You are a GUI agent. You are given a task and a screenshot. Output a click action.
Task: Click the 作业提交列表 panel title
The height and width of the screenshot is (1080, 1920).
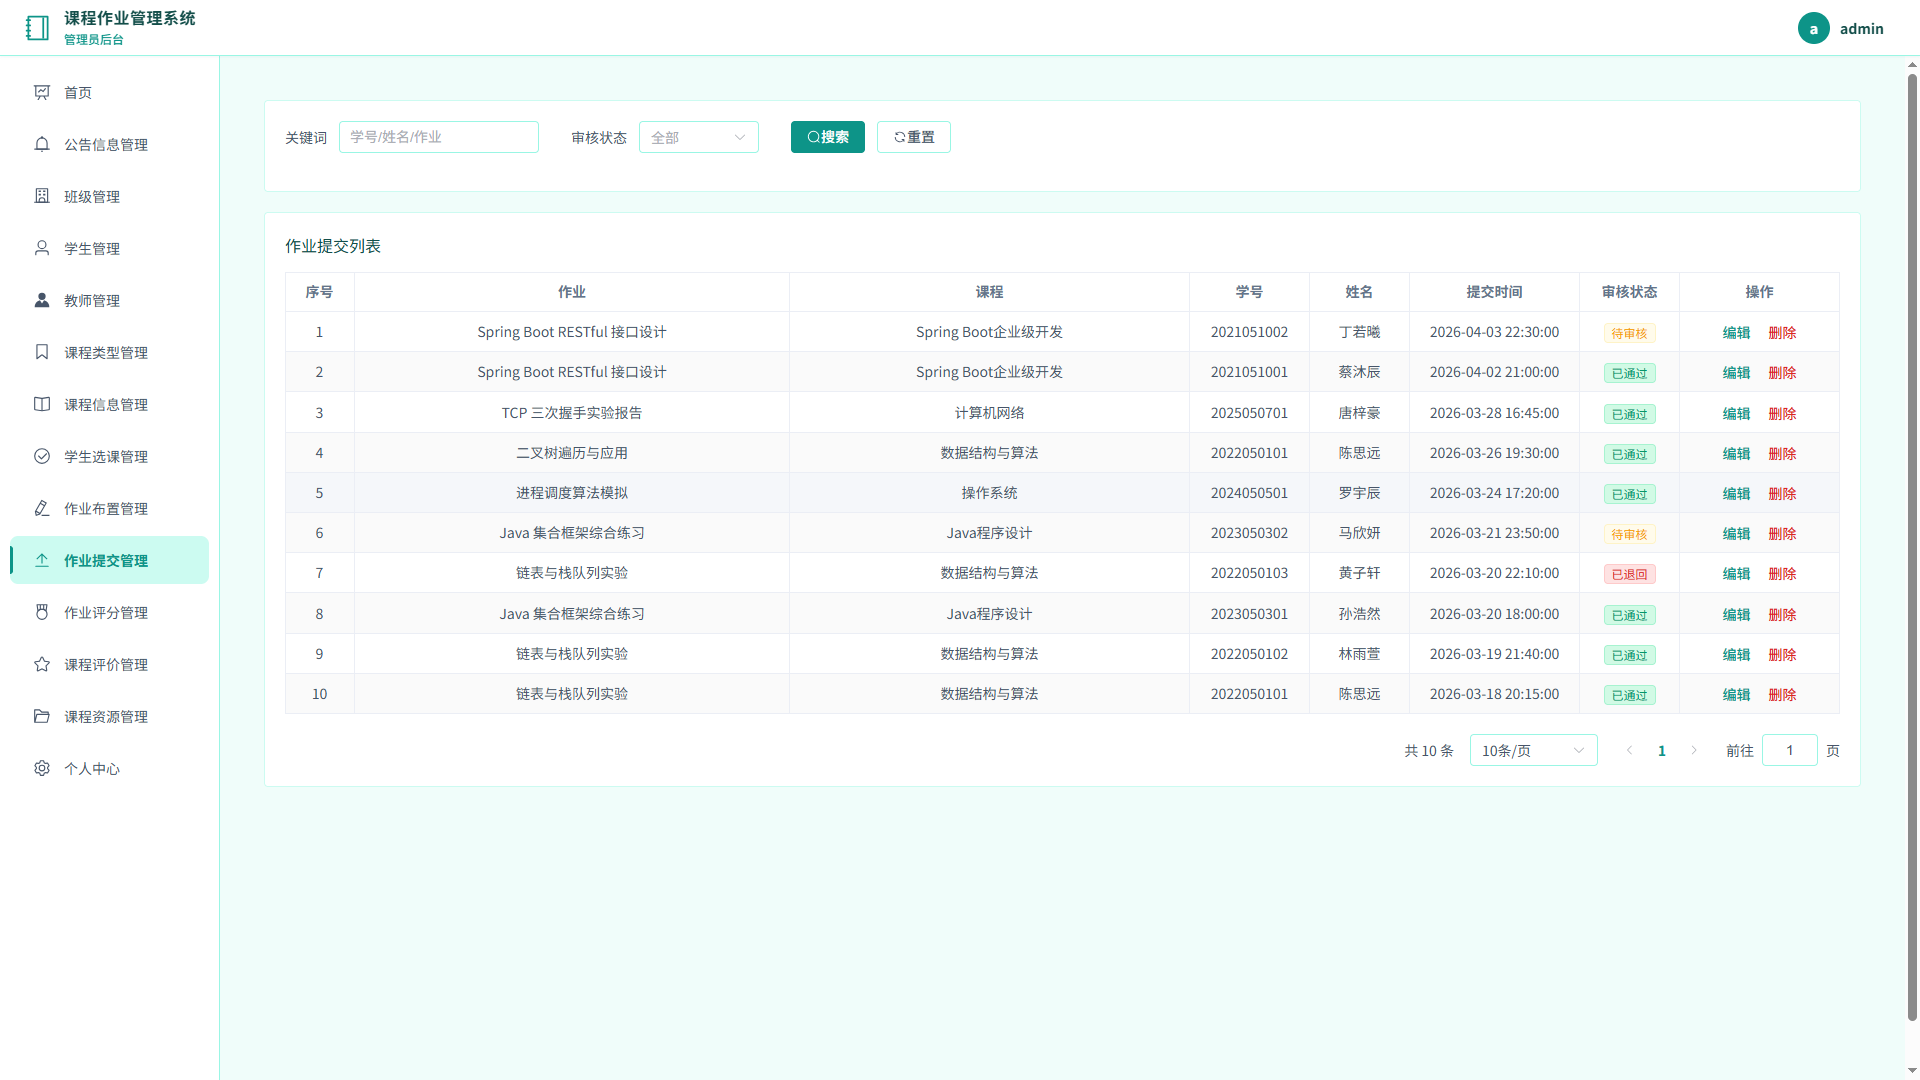[333, 246]
